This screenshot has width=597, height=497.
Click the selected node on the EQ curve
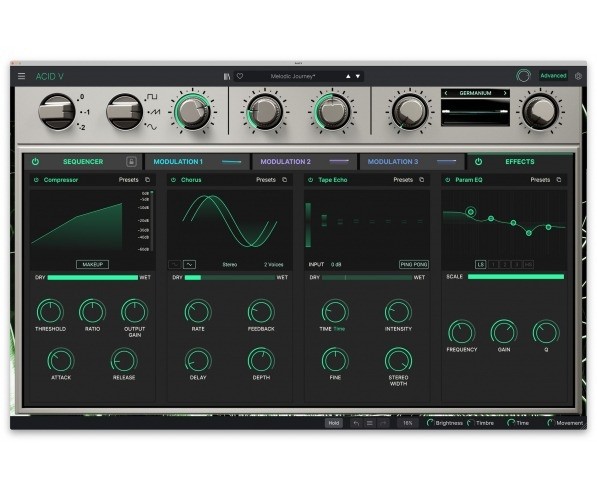pyautogui.click(x=471, y=212)
